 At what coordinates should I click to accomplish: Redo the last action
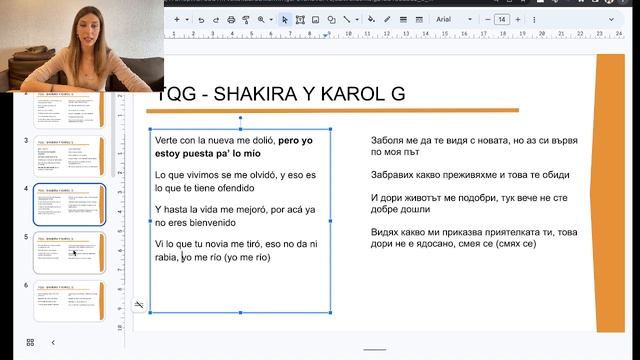point(216,20)
